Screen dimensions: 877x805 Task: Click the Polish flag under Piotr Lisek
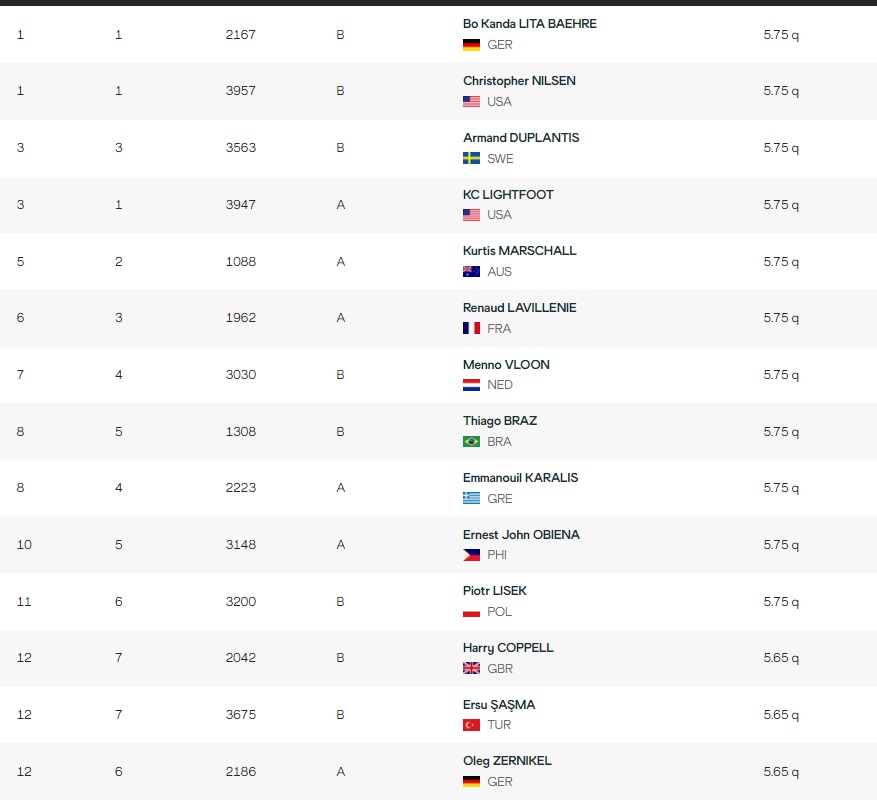[x=471, y=612]
